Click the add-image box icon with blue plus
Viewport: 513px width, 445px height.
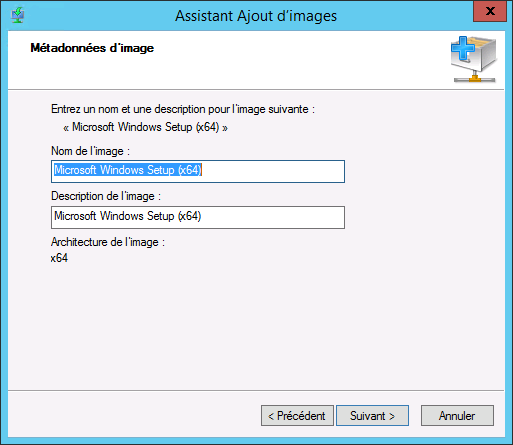474,59
